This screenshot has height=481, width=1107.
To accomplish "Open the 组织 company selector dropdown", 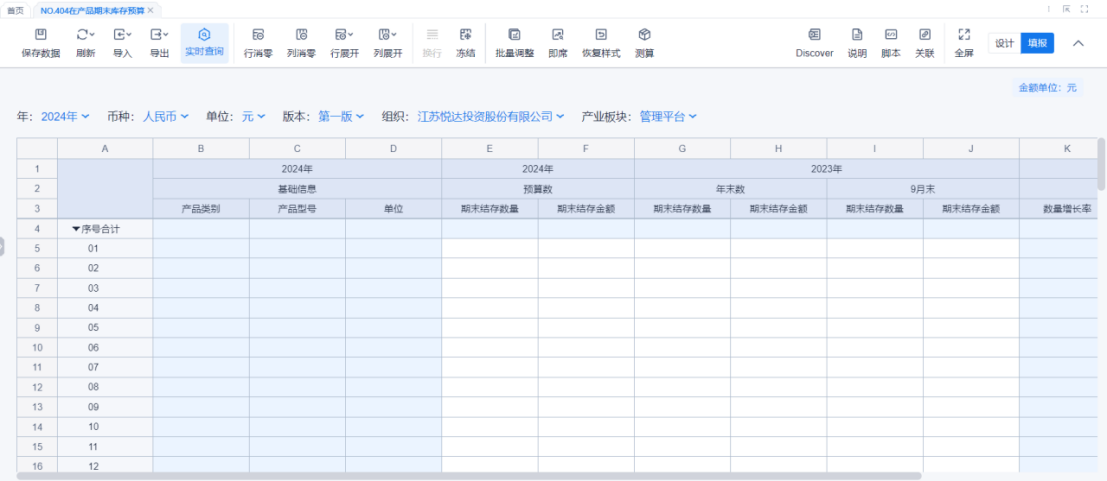I will pyautogui.click(x=491, y=117).
